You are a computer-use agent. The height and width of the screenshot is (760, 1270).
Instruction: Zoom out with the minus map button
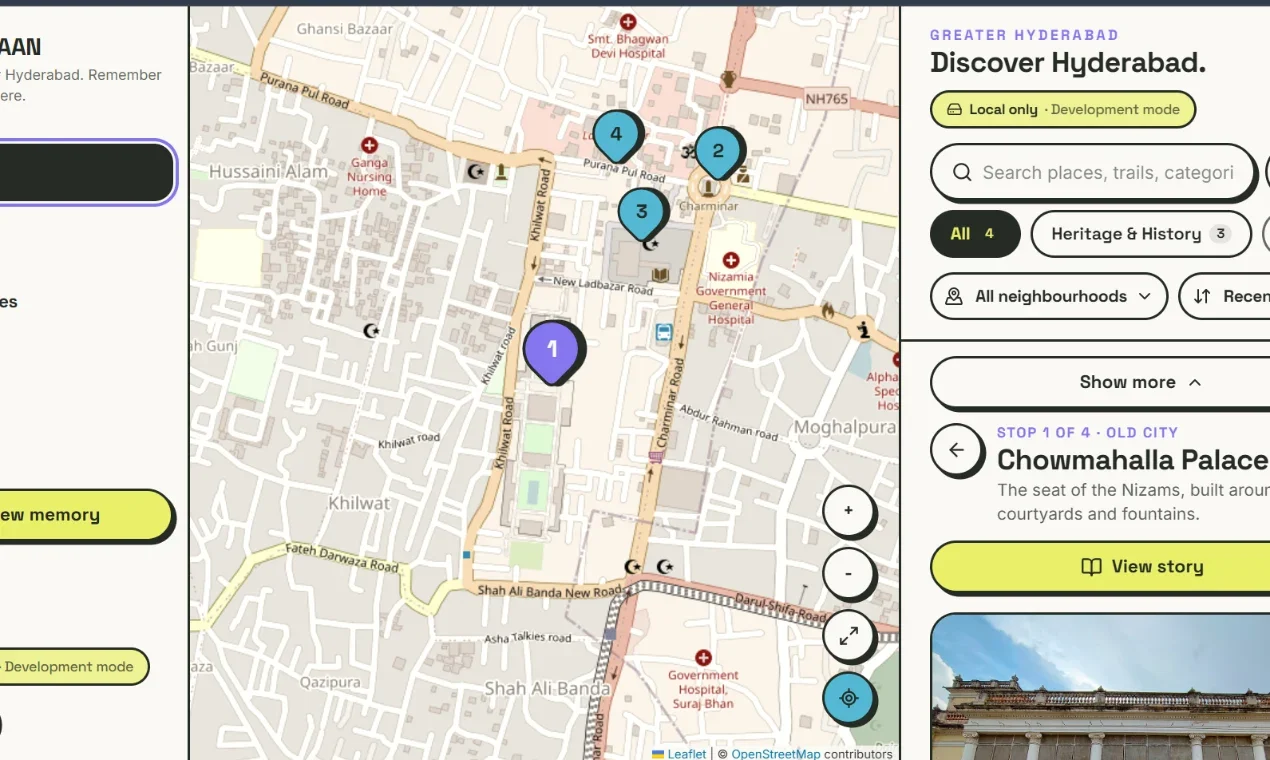(x=848, y=573)
